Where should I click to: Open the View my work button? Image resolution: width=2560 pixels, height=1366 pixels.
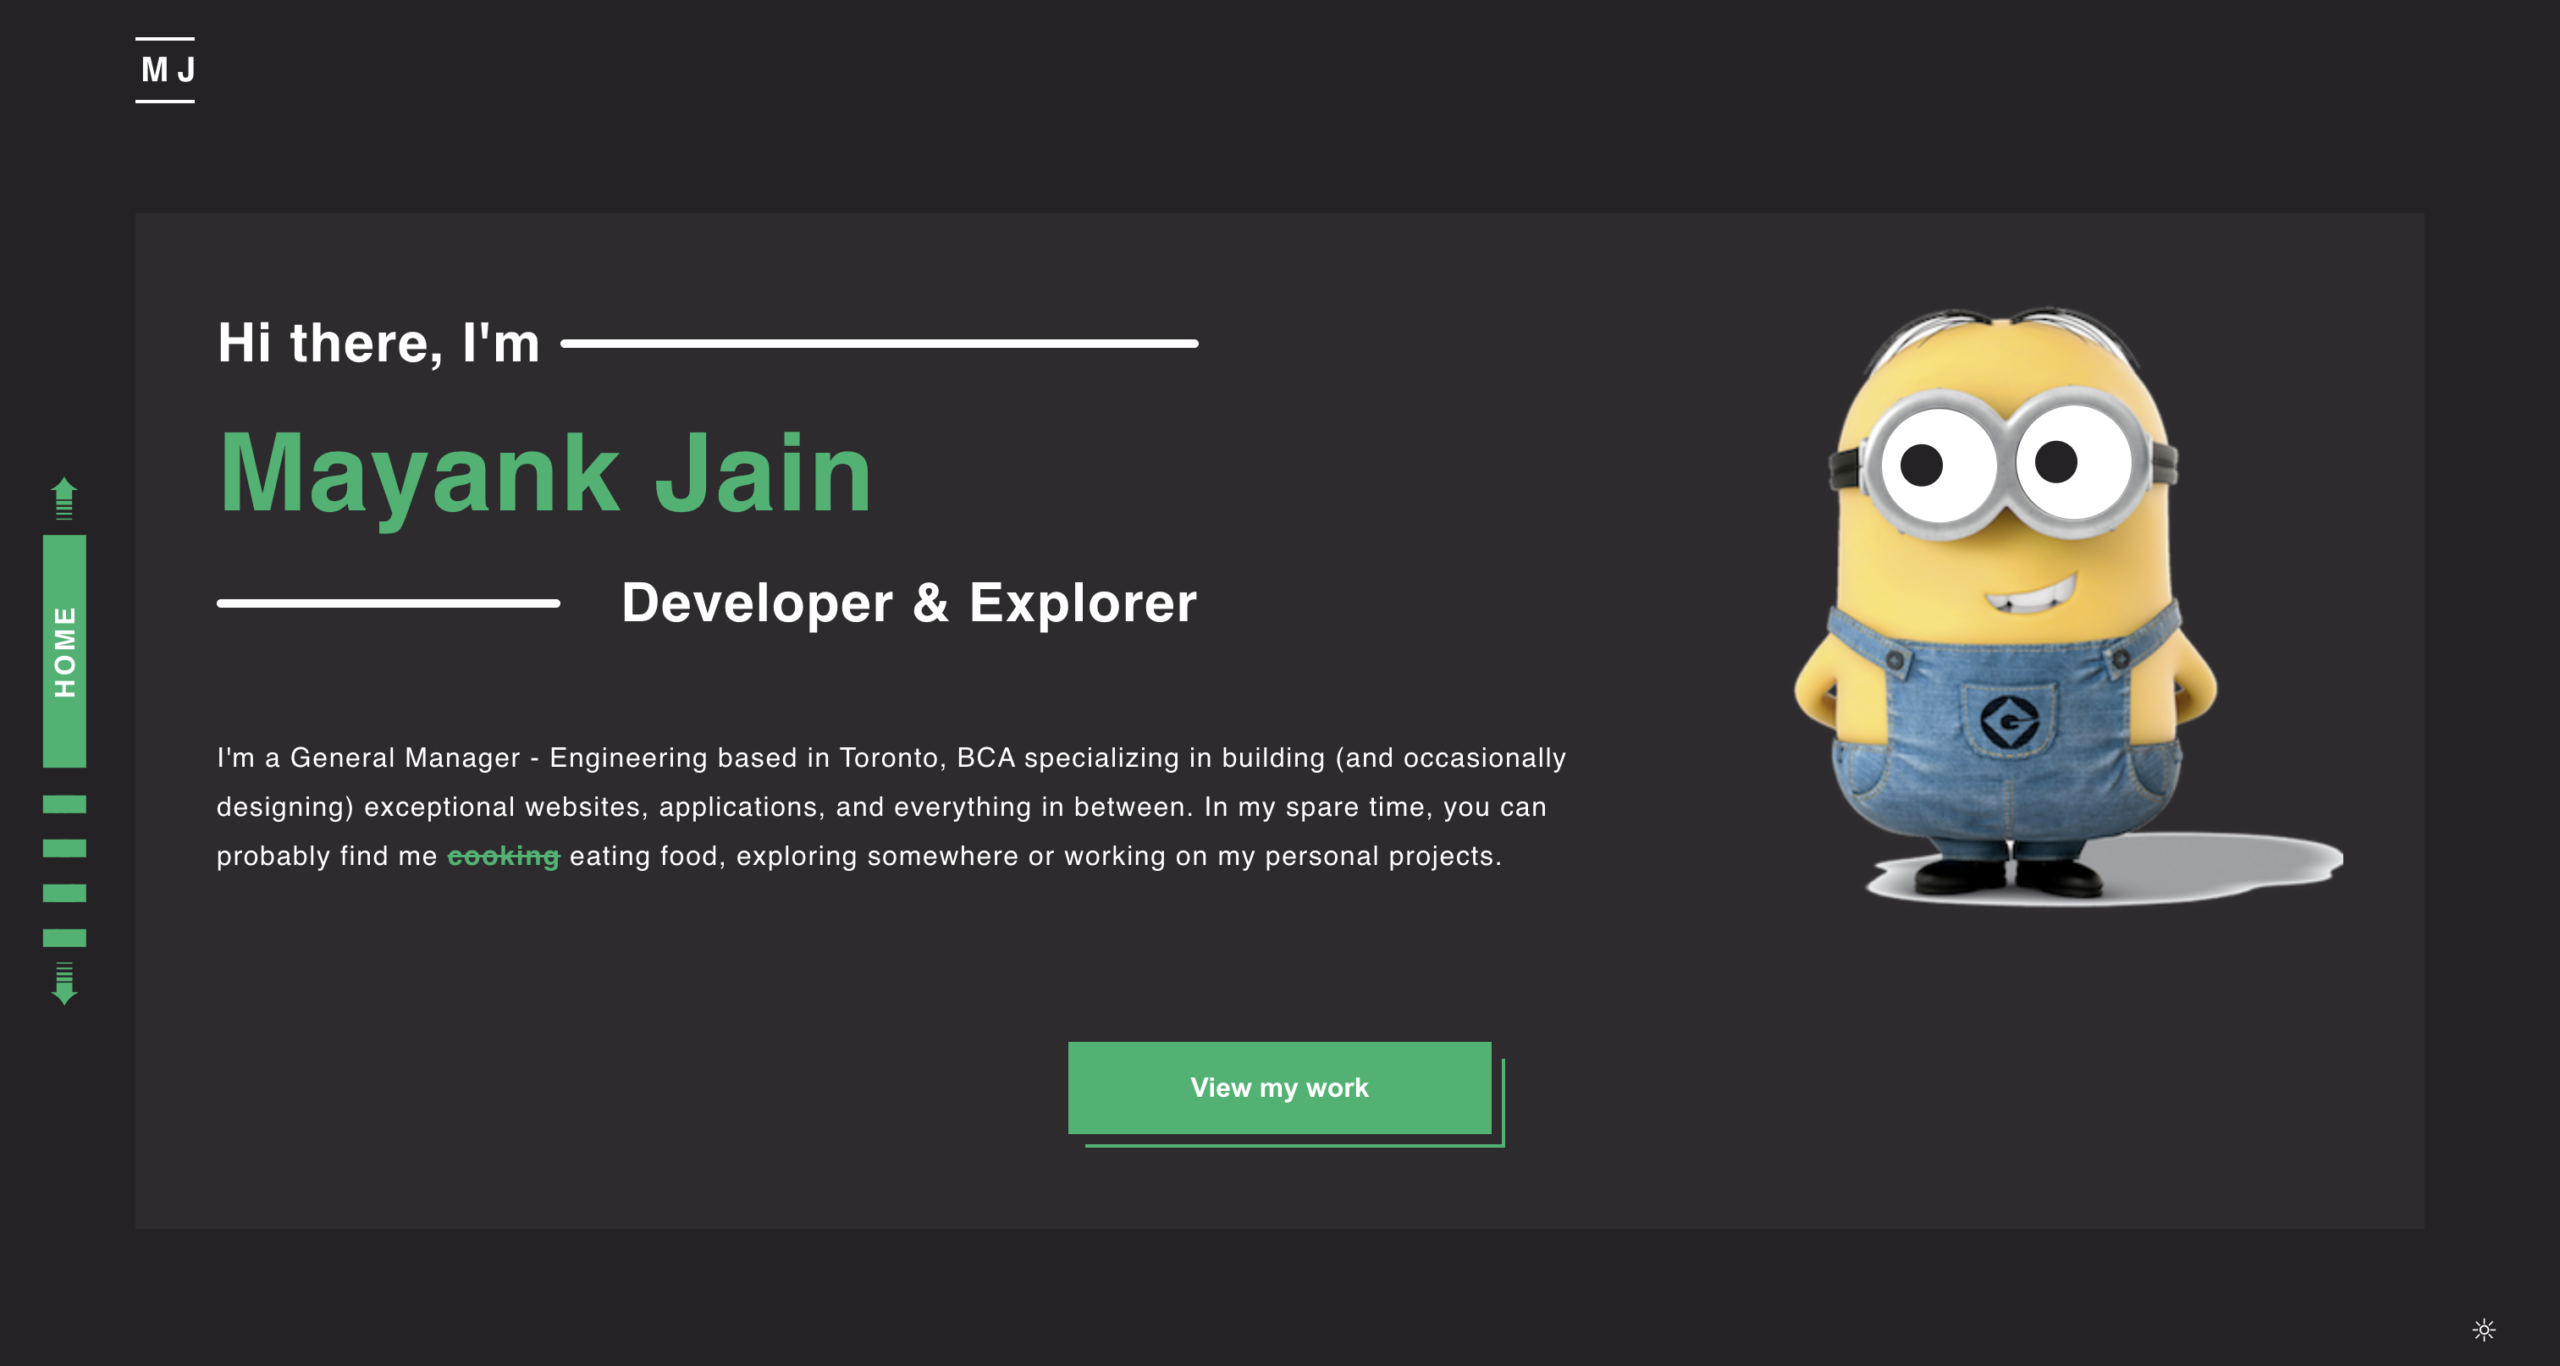[x=1279, y=1087]
